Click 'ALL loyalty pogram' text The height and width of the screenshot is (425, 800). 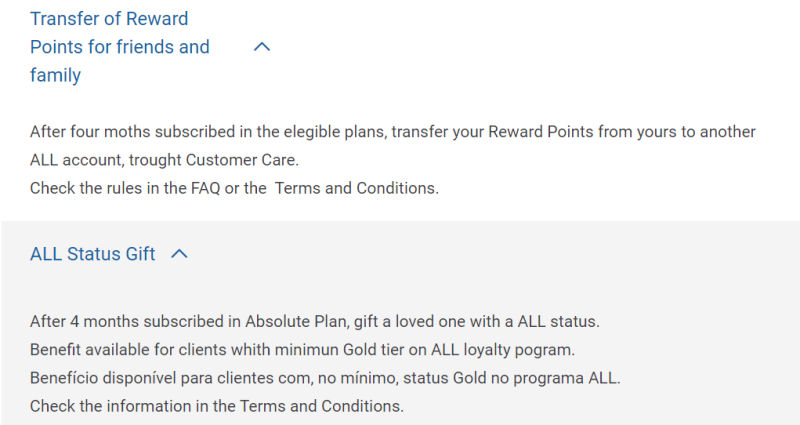[x=516, y=350]
